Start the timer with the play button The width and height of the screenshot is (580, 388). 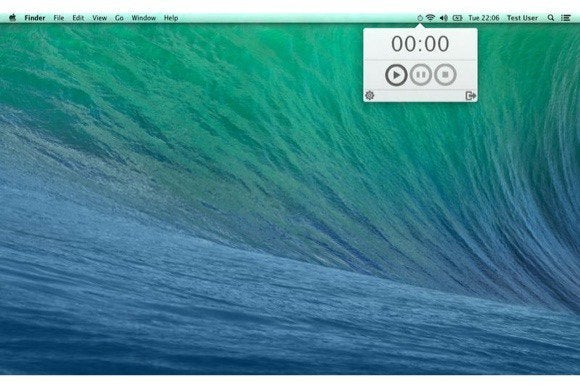(x=396, y=75)
